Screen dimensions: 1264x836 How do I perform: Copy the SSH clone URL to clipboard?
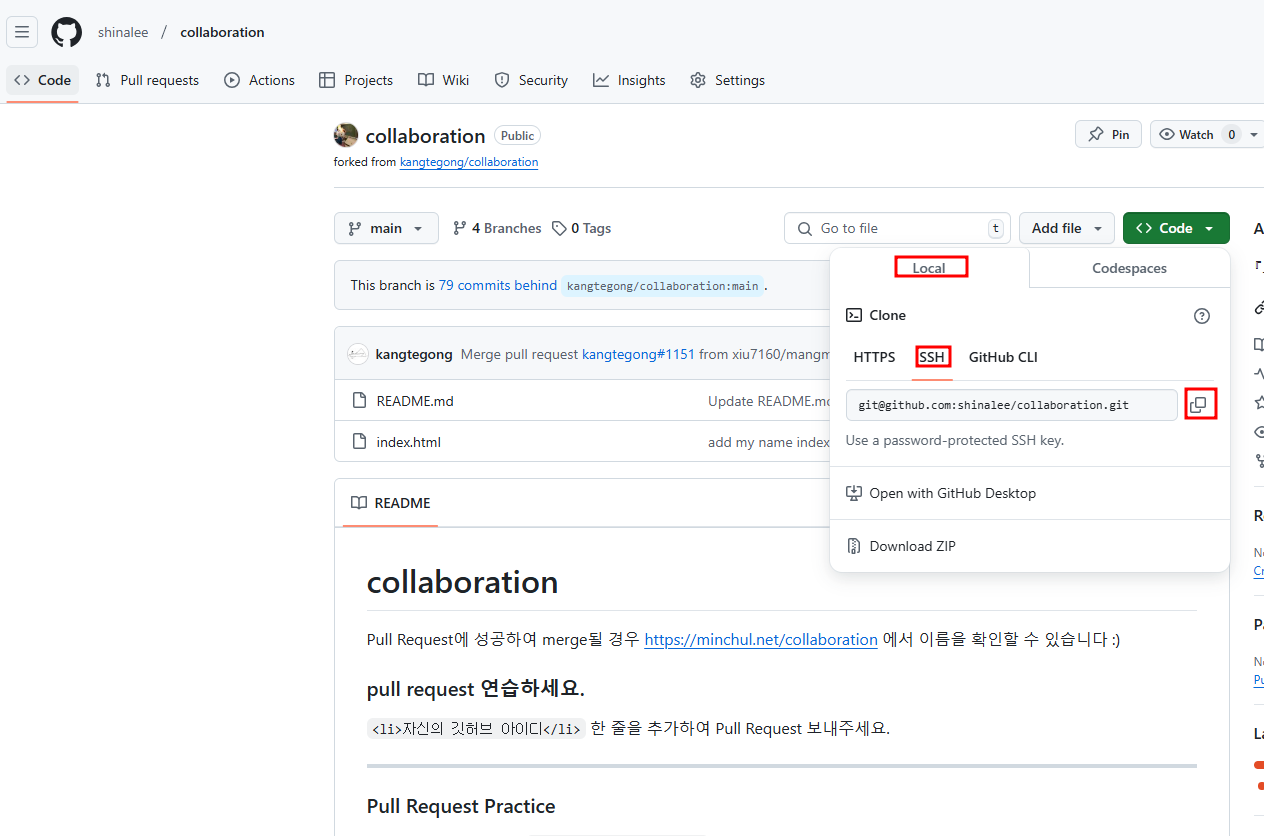tap(1198, 404)
